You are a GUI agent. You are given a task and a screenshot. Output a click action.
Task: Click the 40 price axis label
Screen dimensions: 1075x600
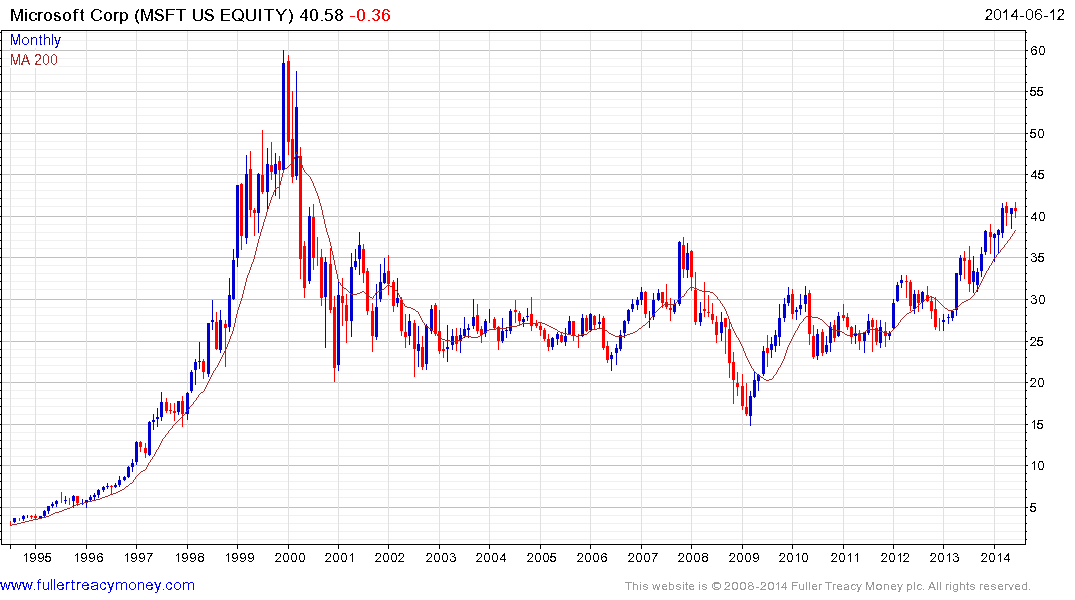pos(1037,217)
